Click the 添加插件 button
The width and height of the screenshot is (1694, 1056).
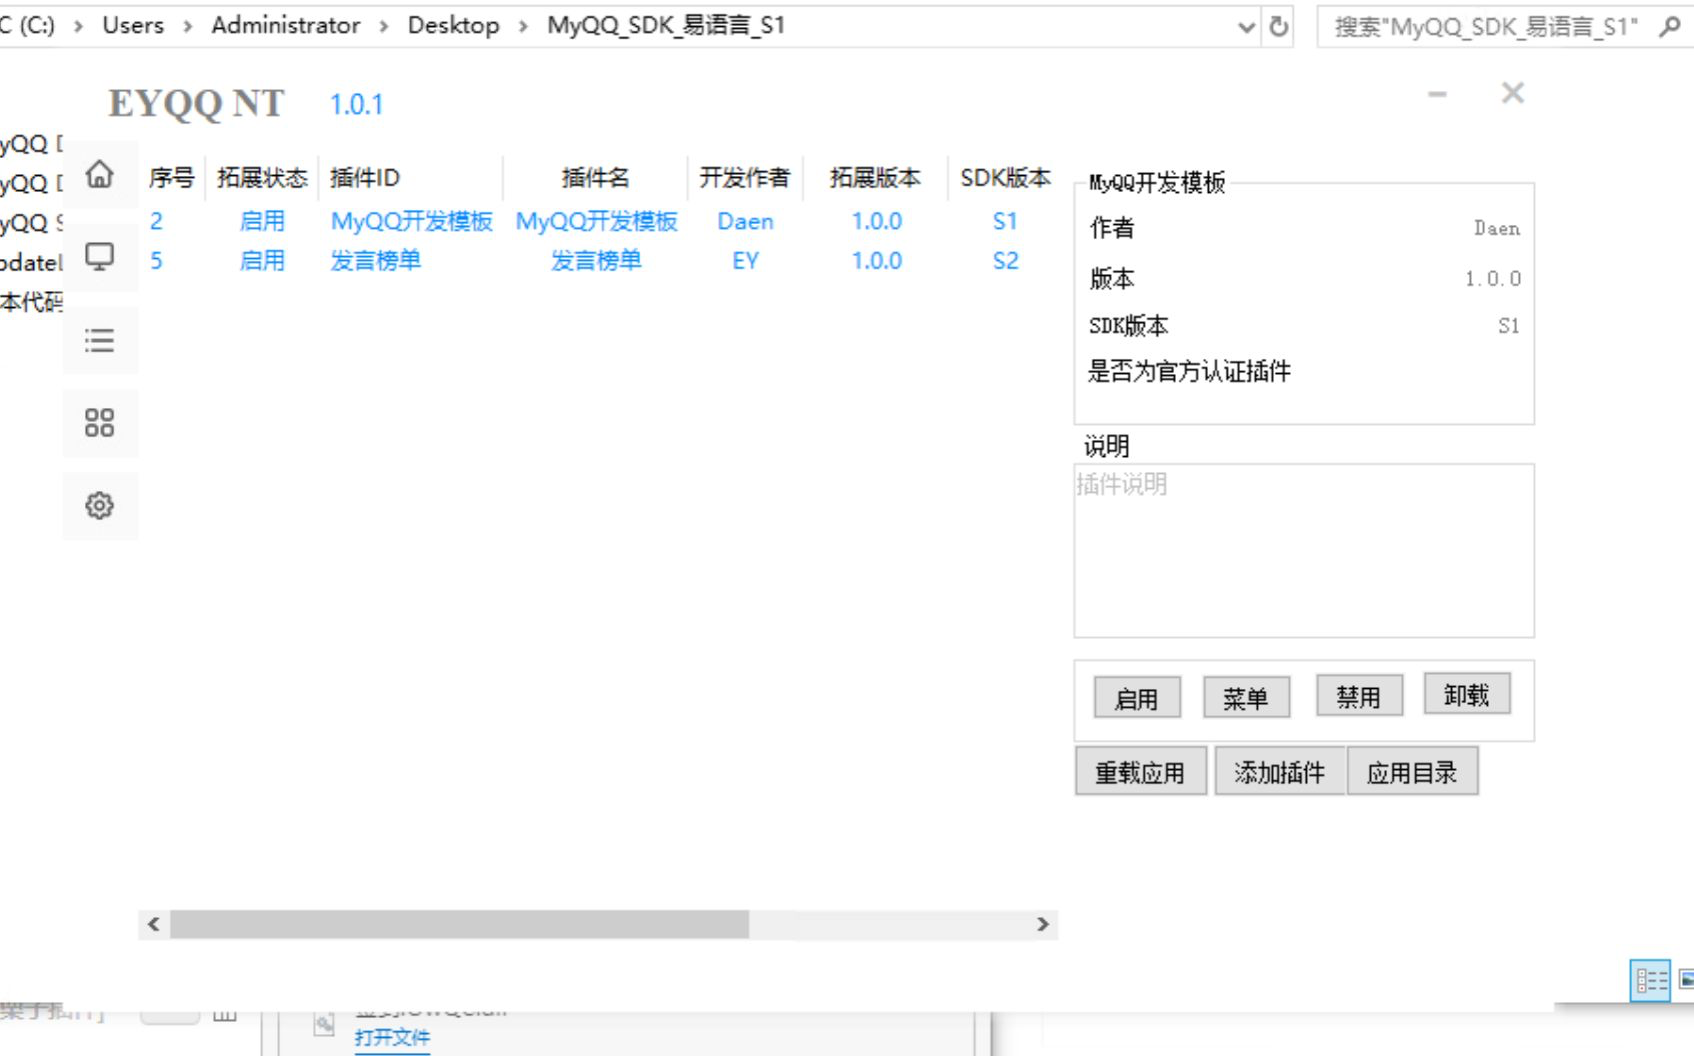(x=1279, y=772)
